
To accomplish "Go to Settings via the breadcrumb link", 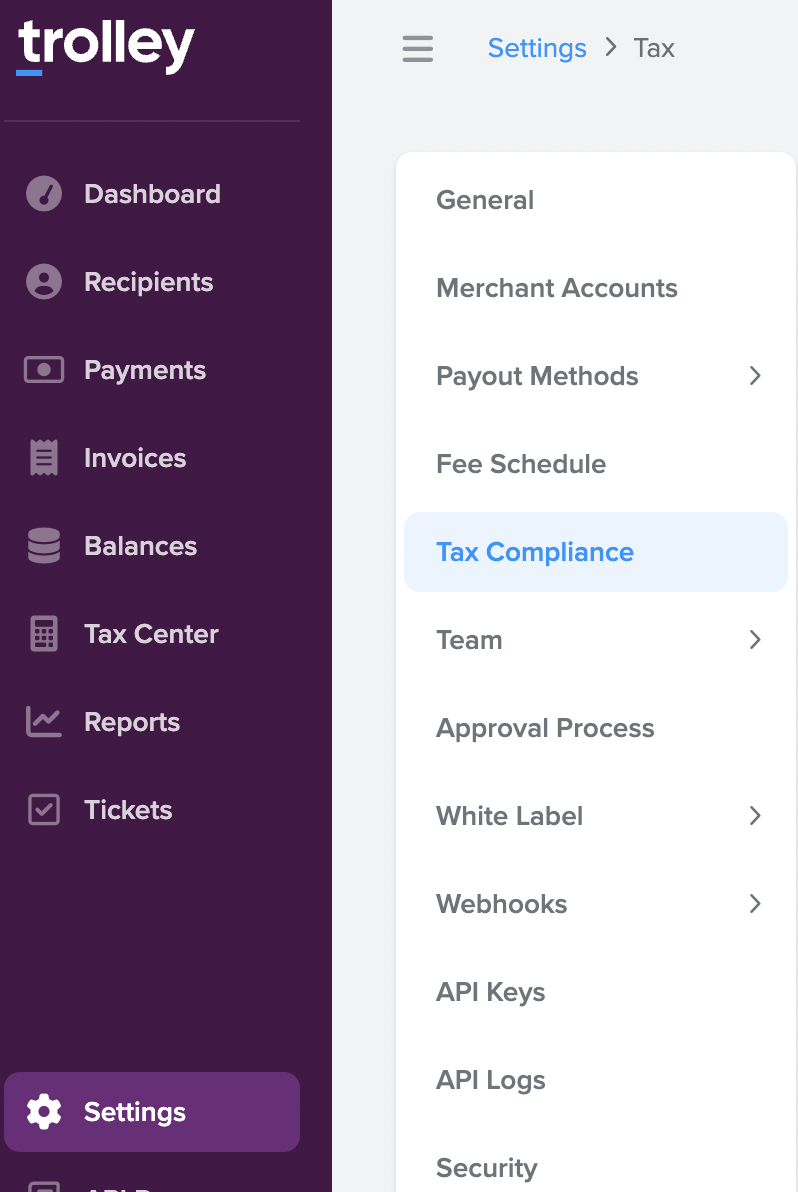I will [x=537, y=48].
